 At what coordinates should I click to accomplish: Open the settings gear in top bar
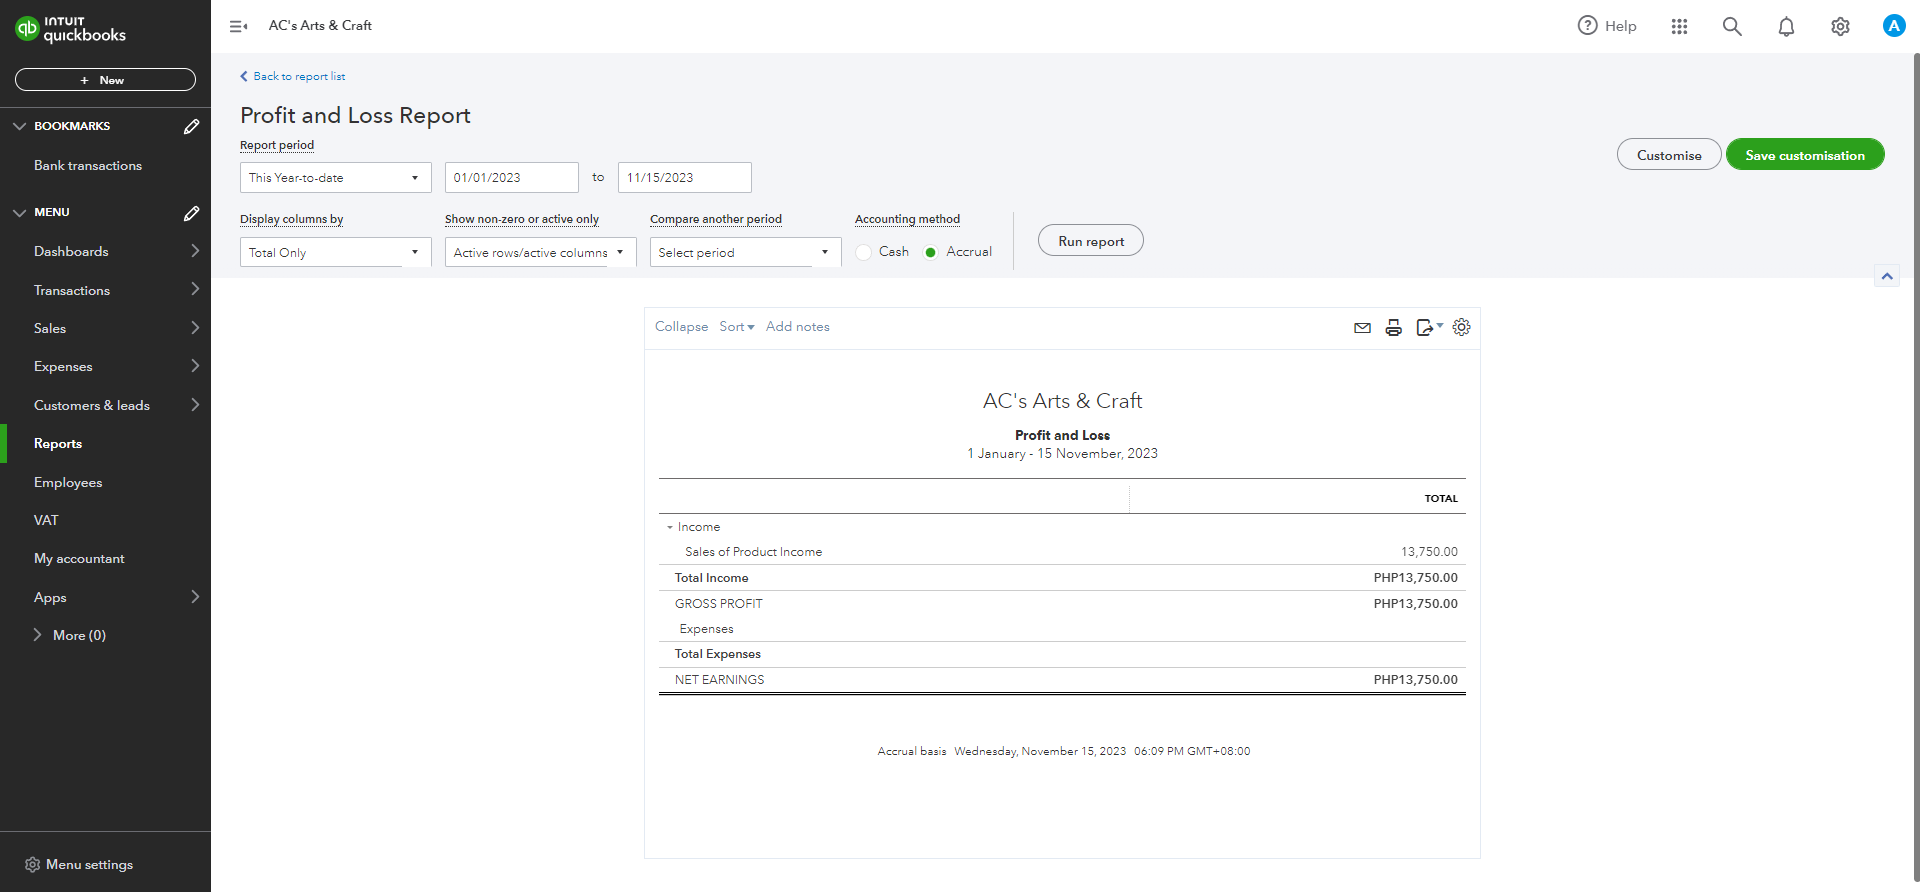[x=1840, y=26]
